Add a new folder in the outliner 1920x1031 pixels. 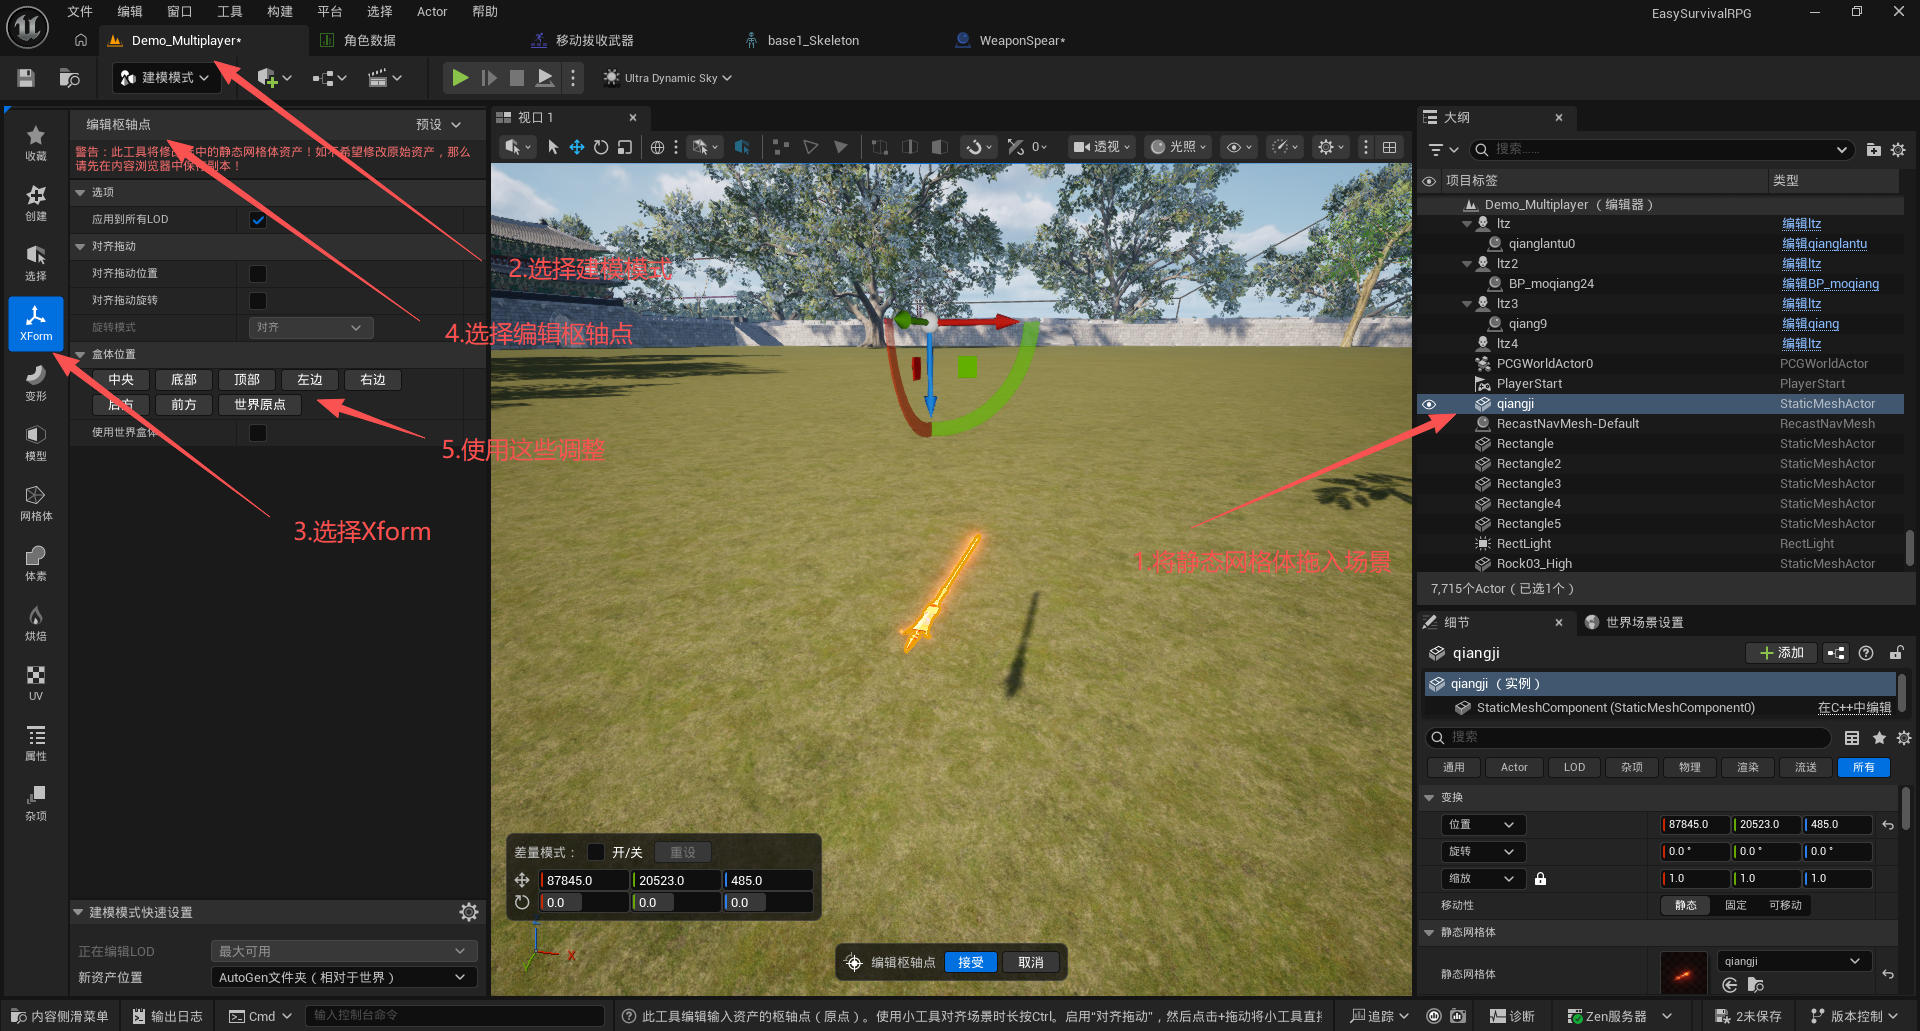pos(1874,150)
